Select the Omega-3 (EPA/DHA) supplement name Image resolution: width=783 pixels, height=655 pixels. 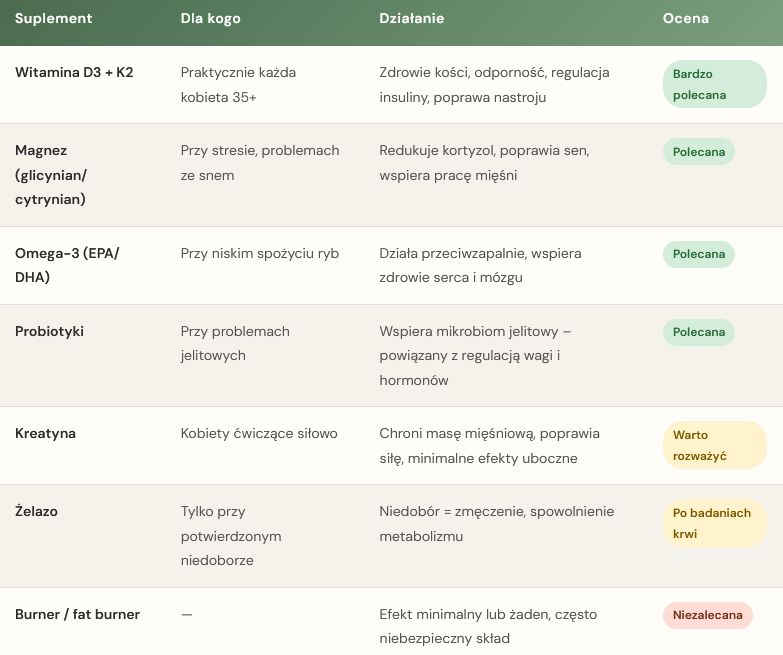pos(67,265)
